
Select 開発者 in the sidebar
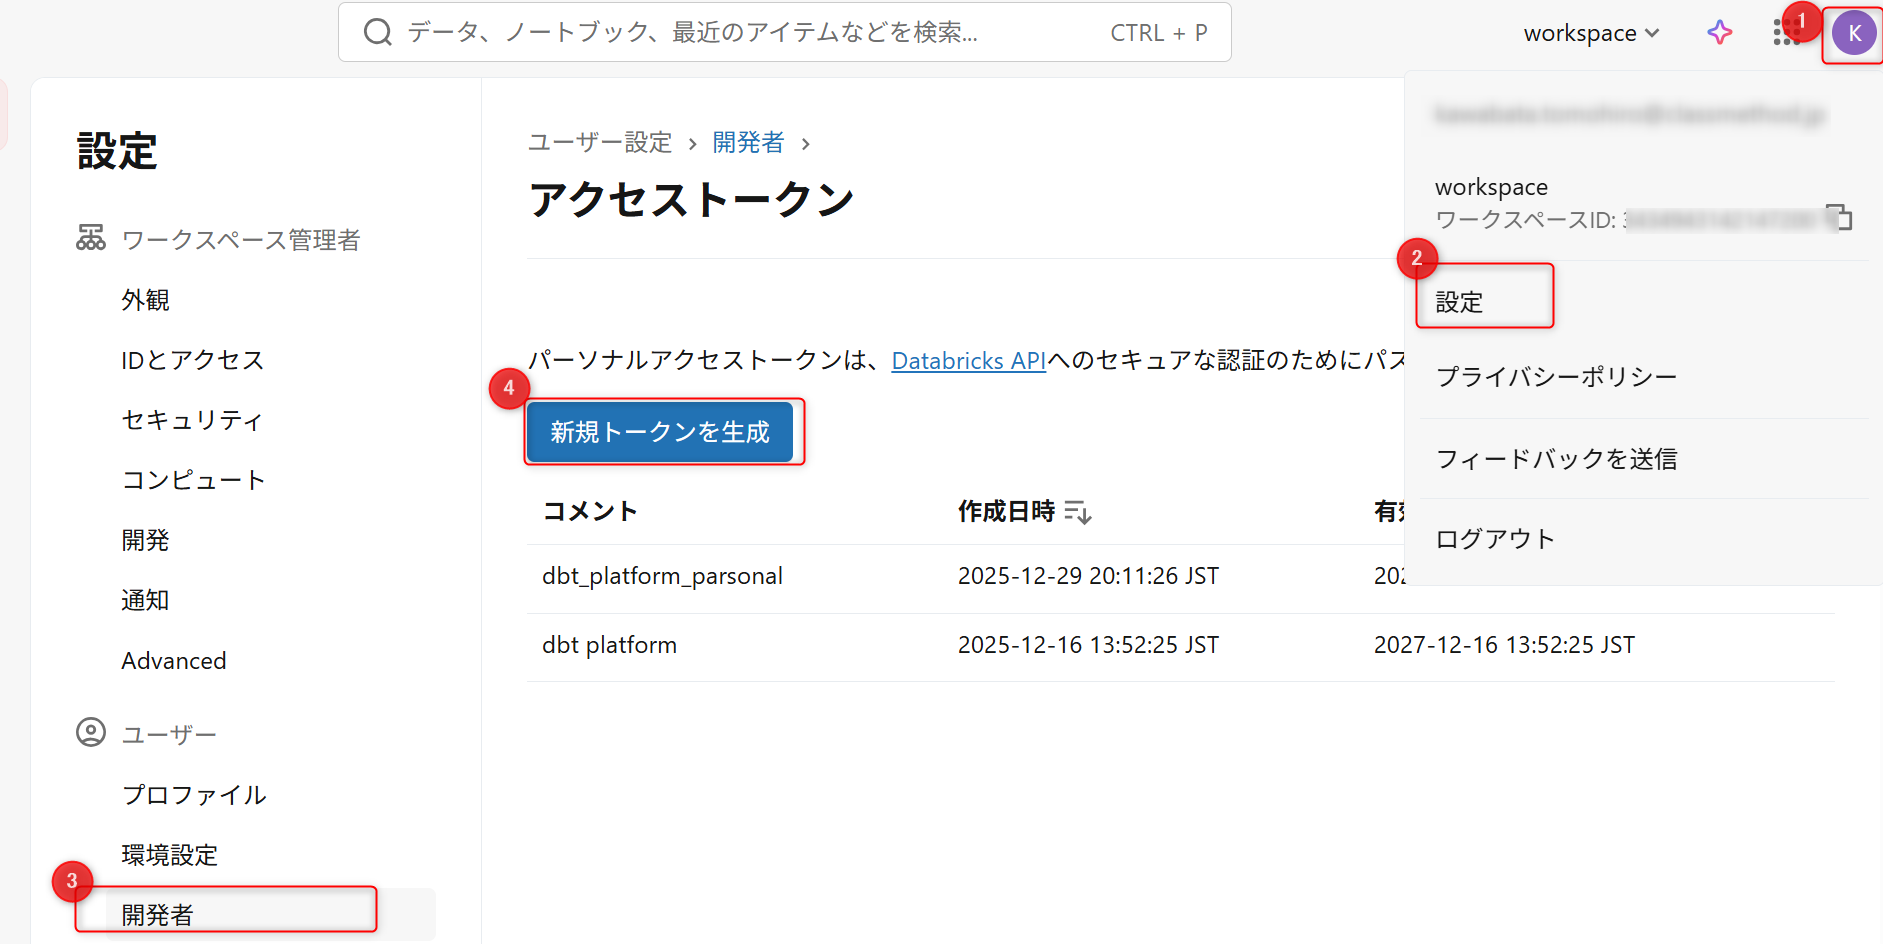coord(270,914)
